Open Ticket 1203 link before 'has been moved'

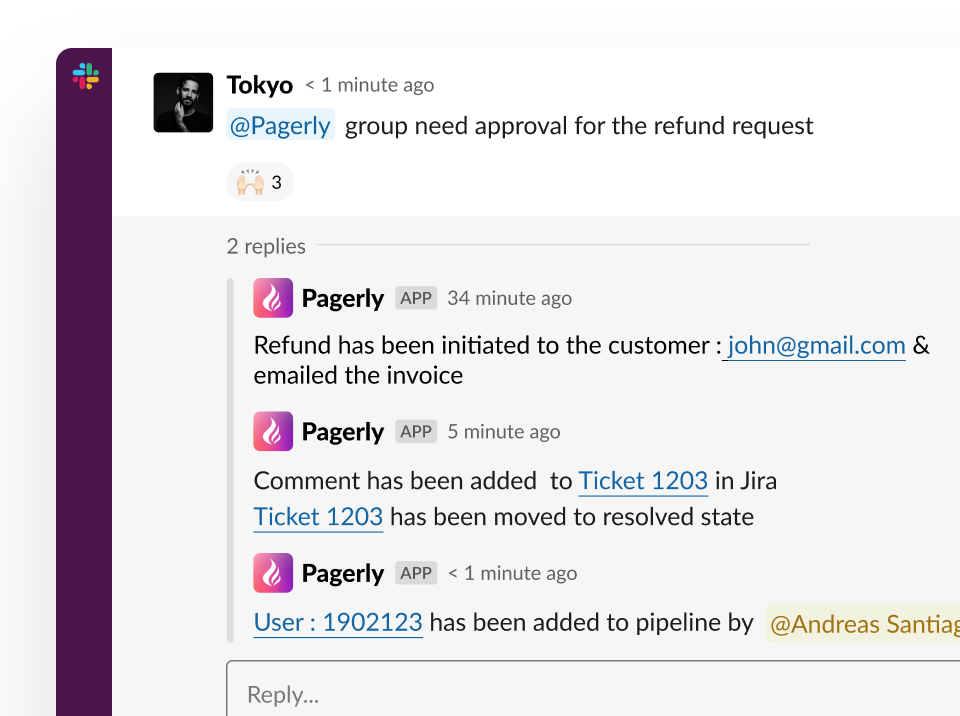point(318,517)
